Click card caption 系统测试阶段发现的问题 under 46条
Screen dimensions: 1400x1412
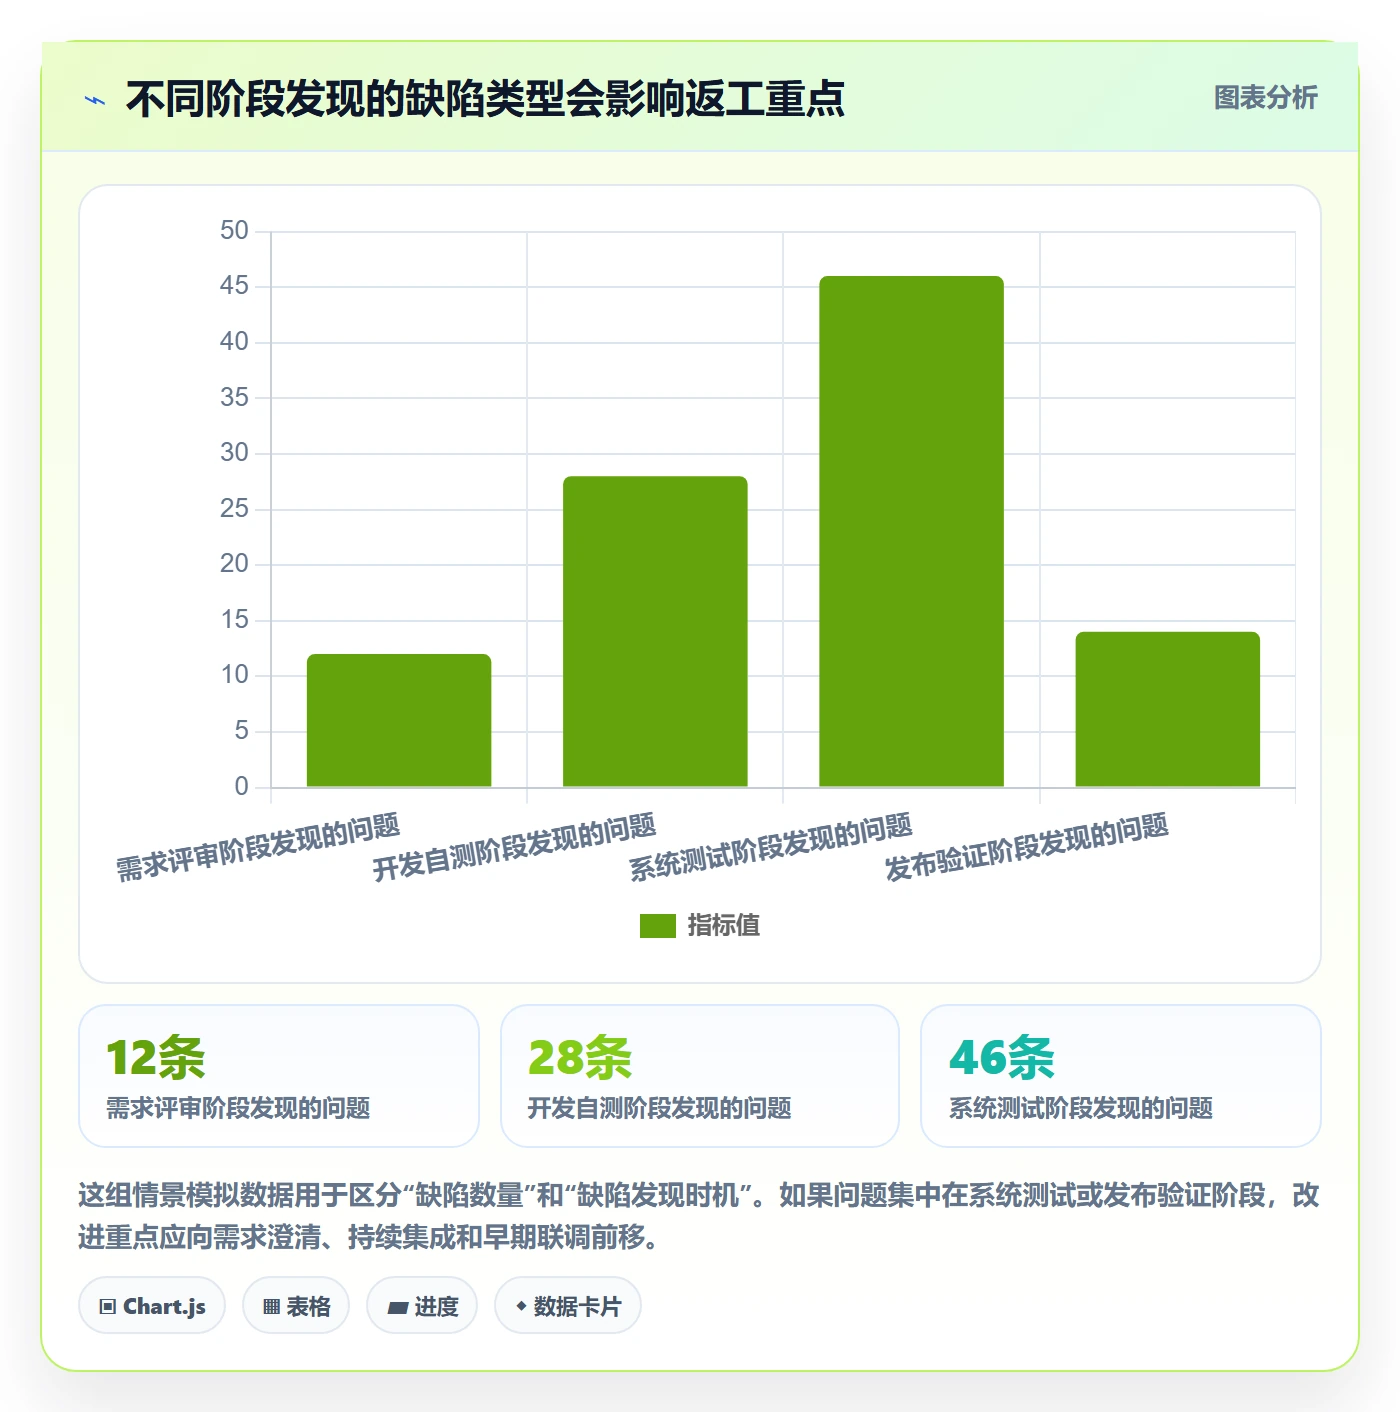point(1080,1108)
